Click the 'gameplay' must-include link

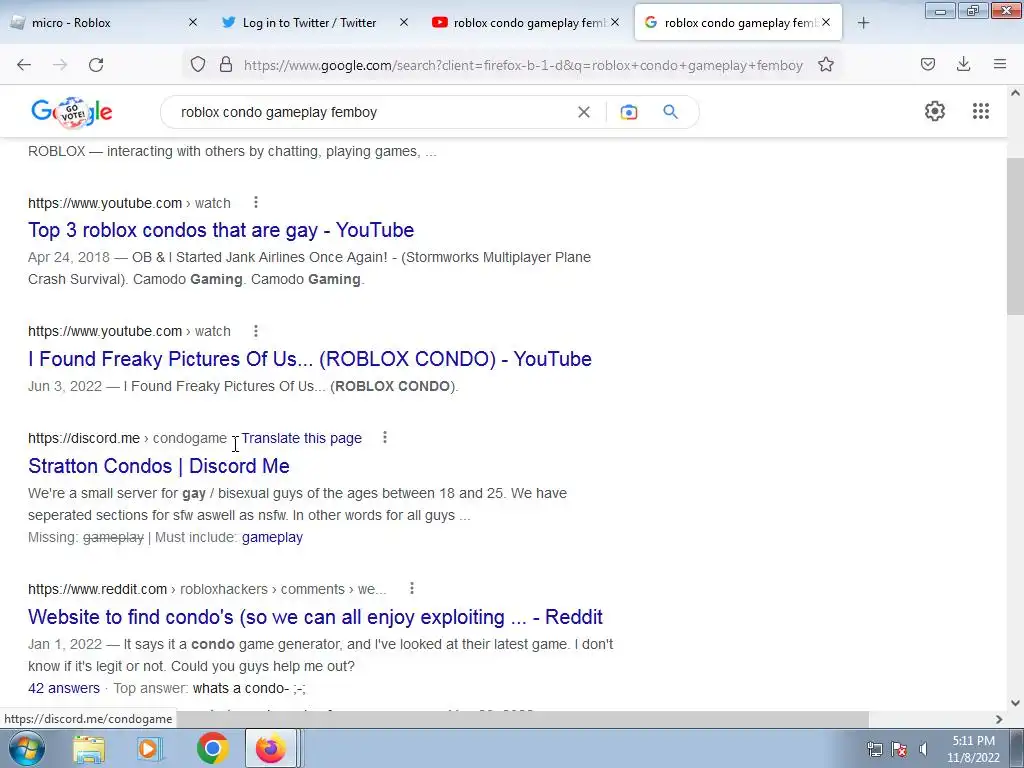pos(272,537)
